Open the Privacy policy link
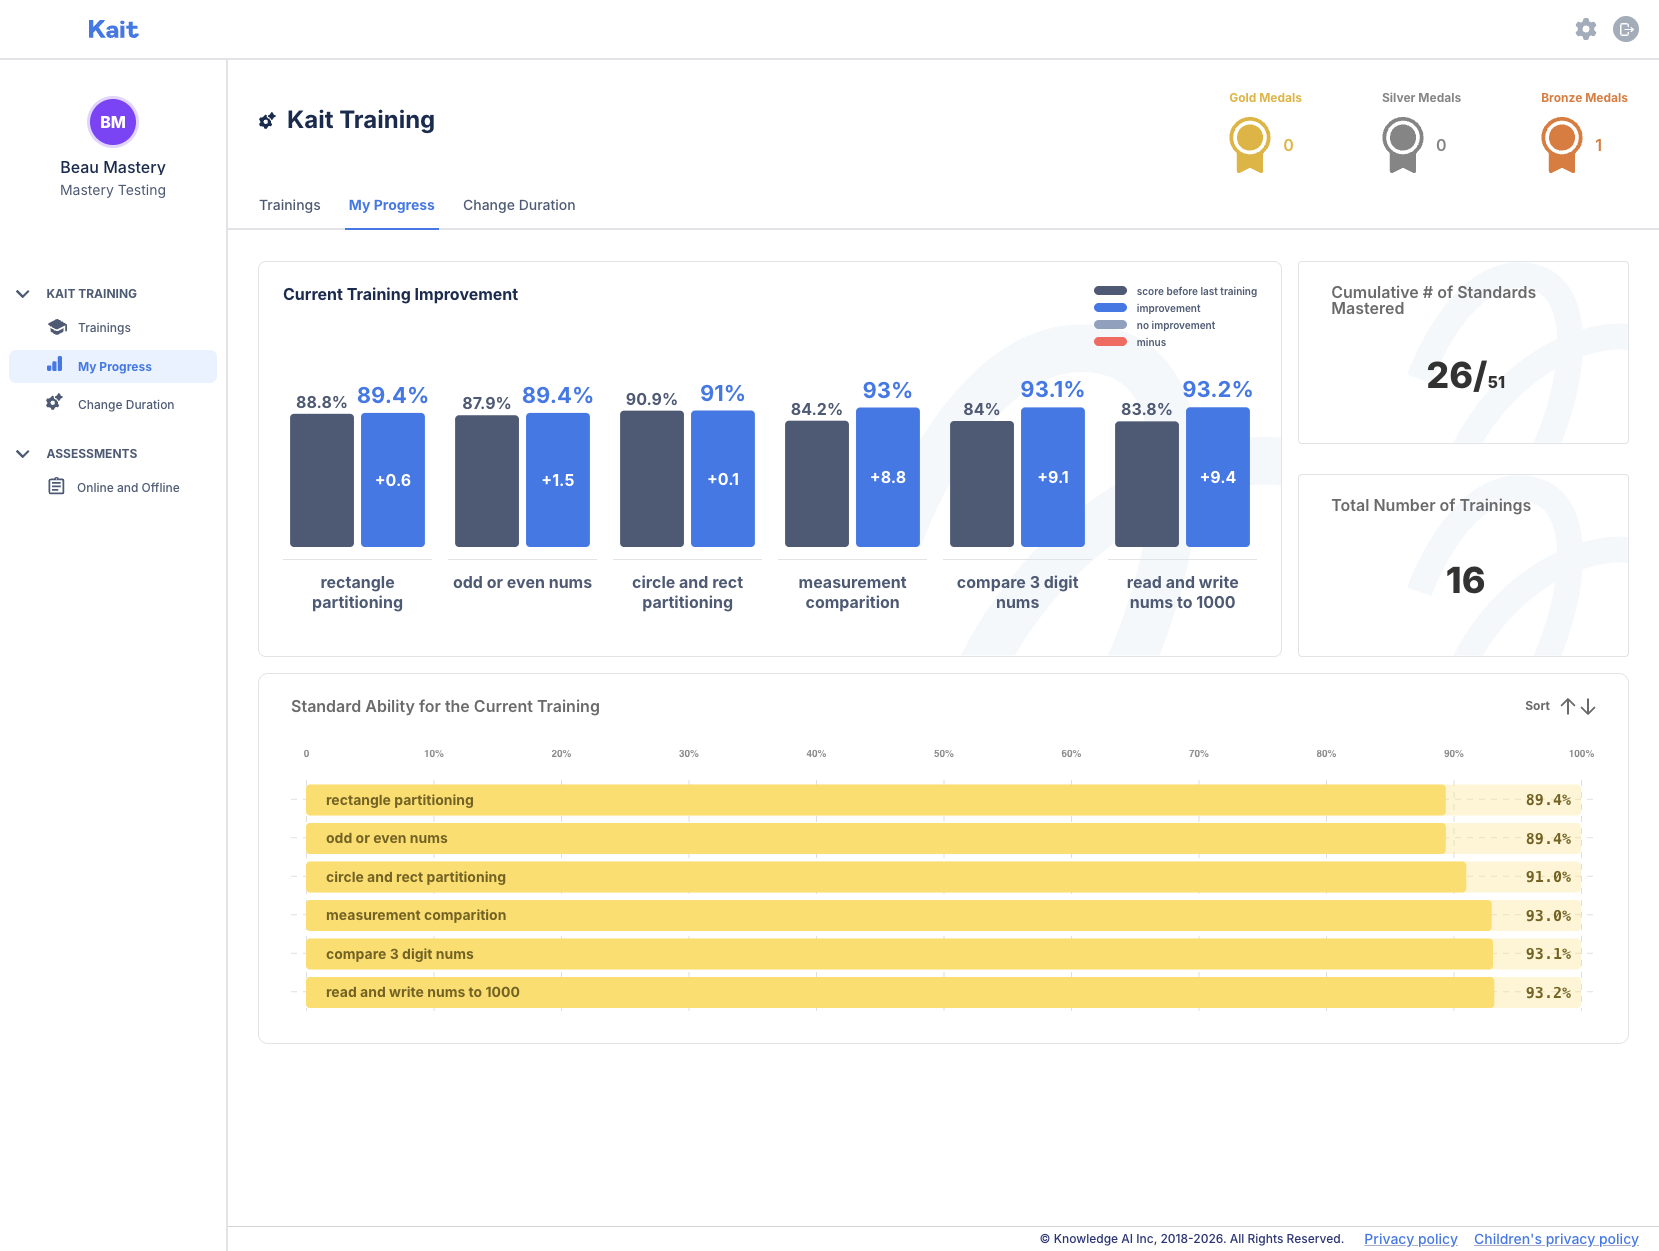 click(1411, 1238)
